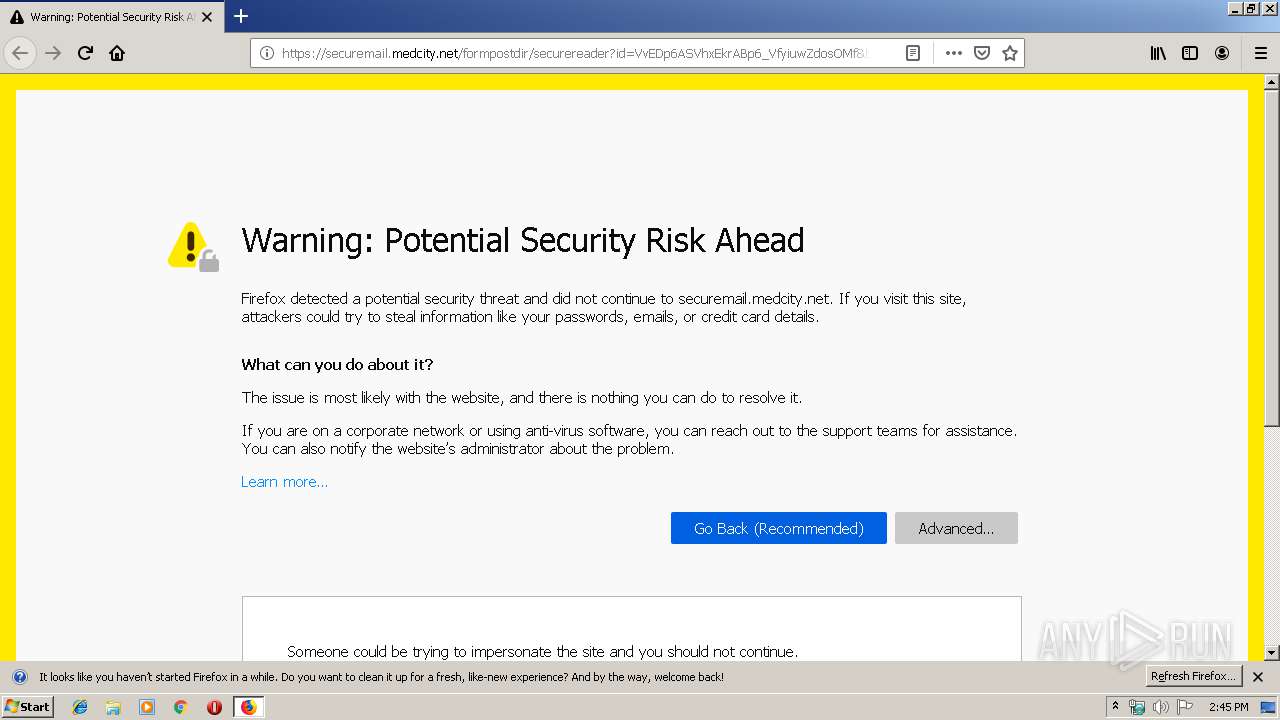
Task: Save page to Pocket
Action: (x=982, y=53)
